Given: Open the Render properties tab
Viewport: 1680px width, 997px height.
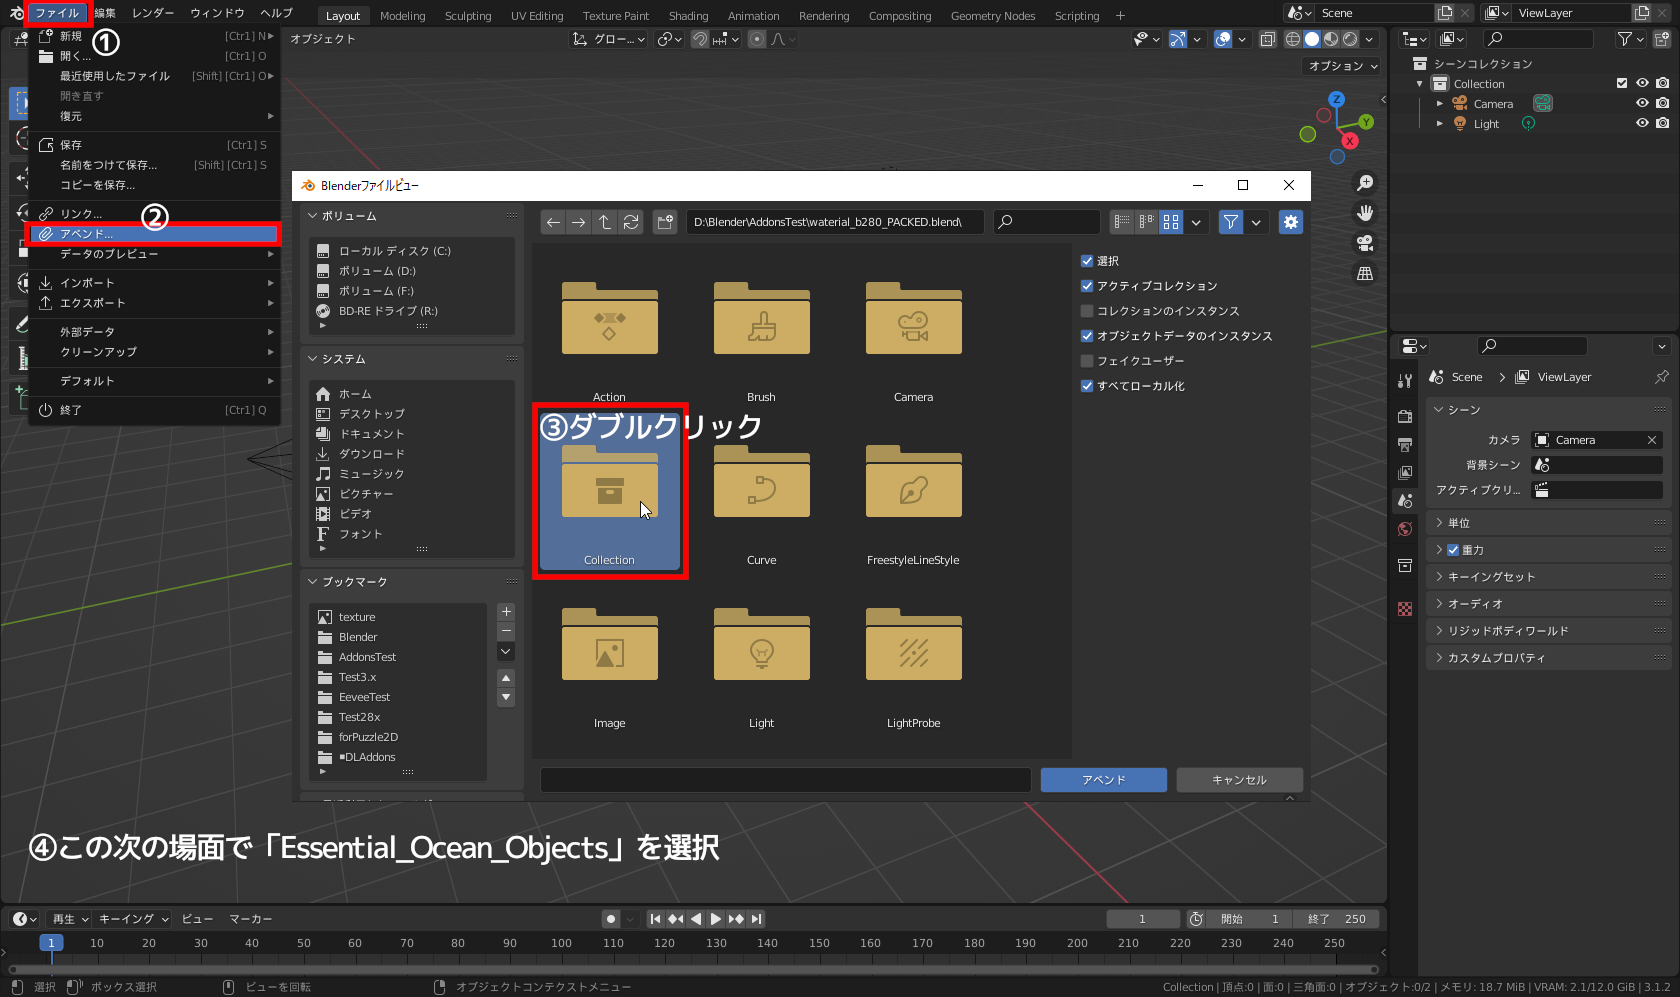Looking at the screenshot, I should click(1405, 416).
